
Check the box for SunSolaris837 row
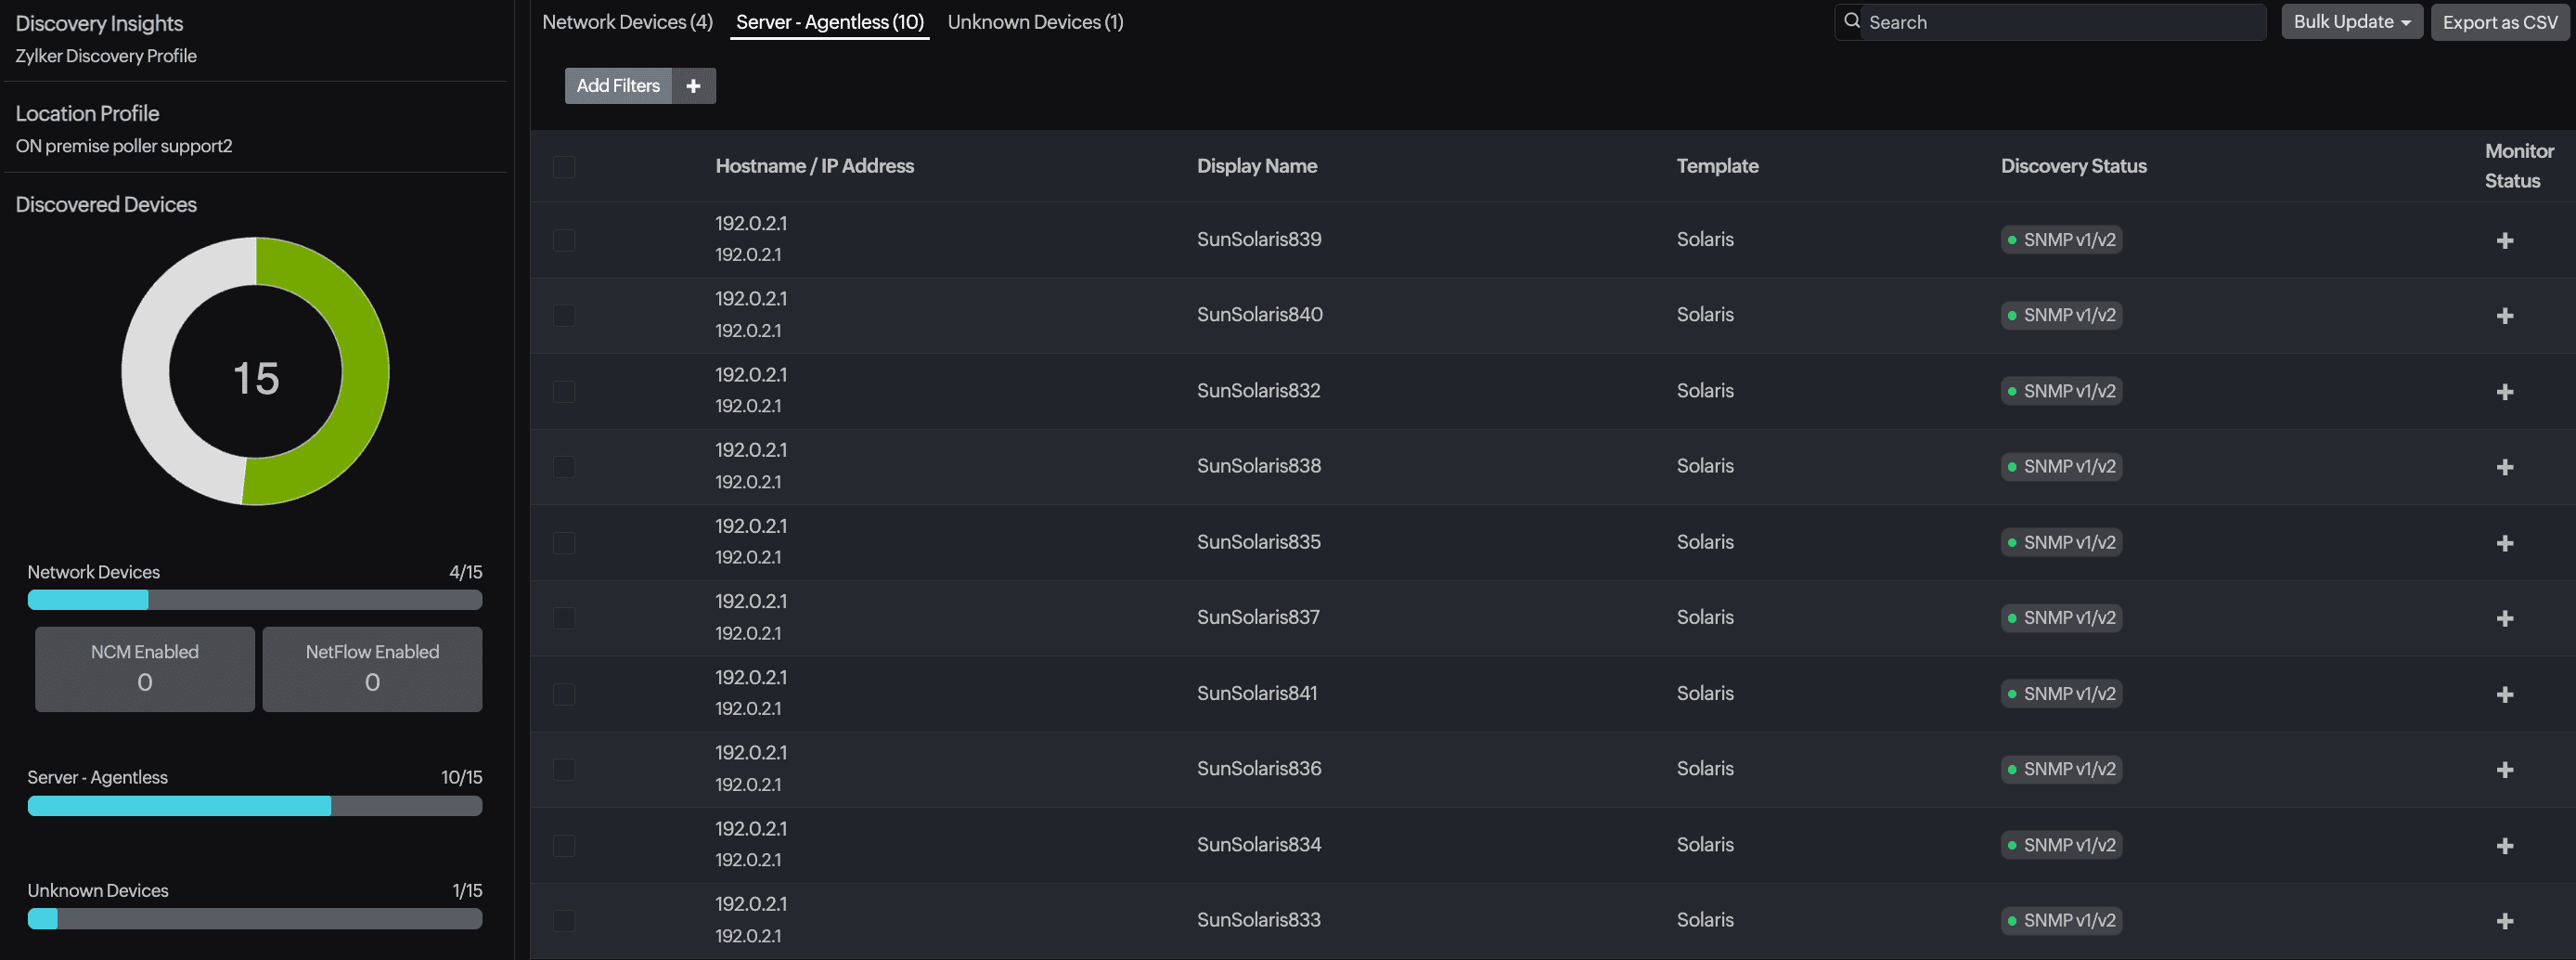point(564,618)
